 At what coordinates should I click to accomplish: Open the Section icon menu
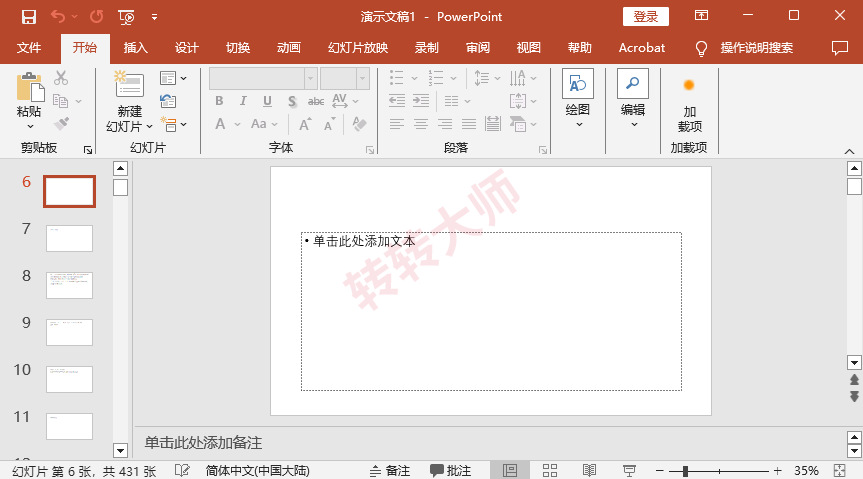pyautogui.click(x=168, y=124)
